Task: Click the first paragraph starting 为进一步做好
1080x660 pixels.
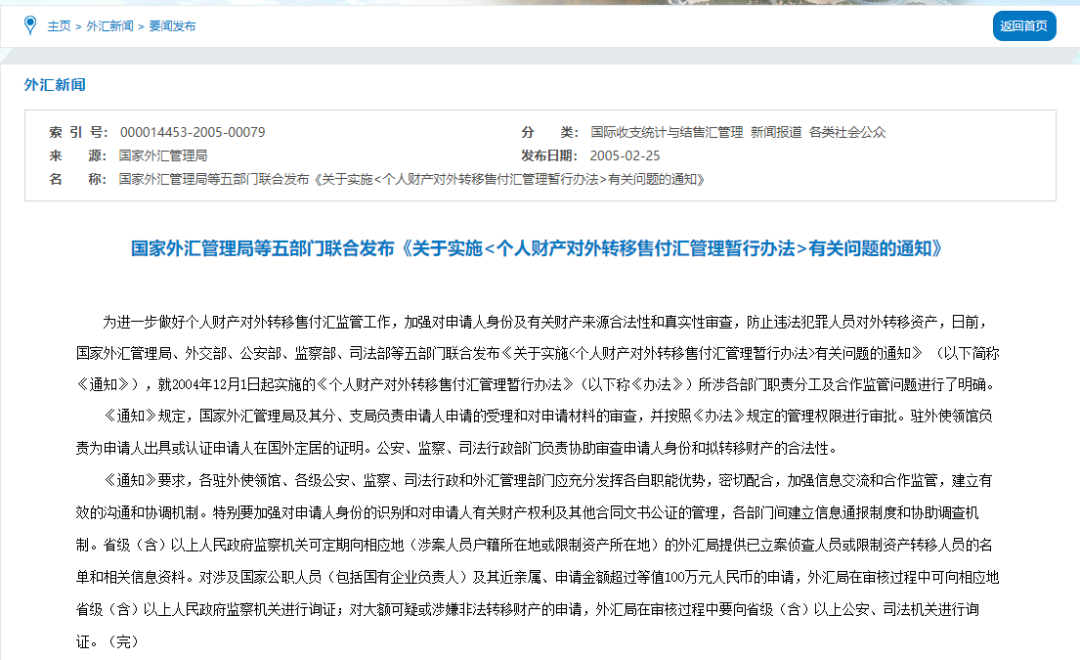Action: point(539,353)
